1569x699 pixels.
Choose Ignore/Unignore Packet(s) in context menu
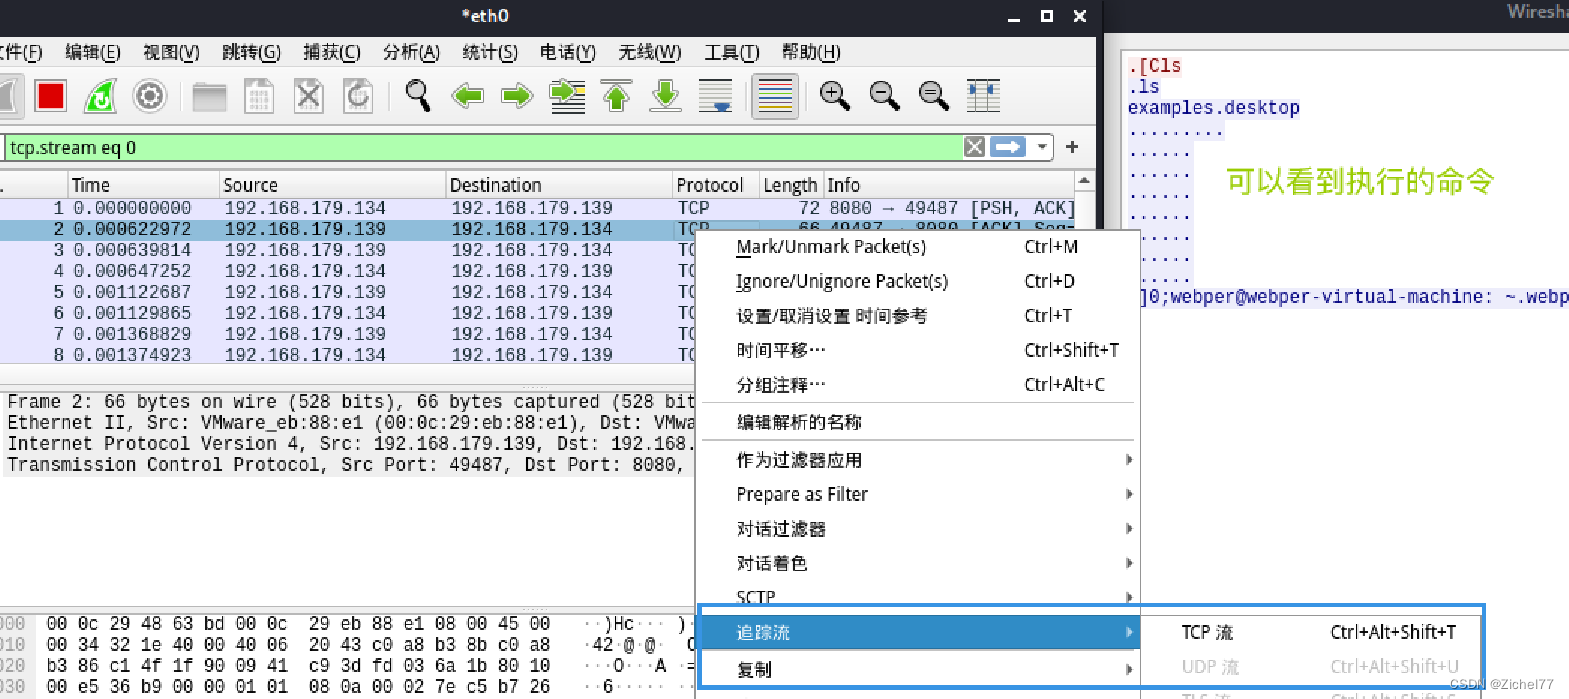coord(918,281)
